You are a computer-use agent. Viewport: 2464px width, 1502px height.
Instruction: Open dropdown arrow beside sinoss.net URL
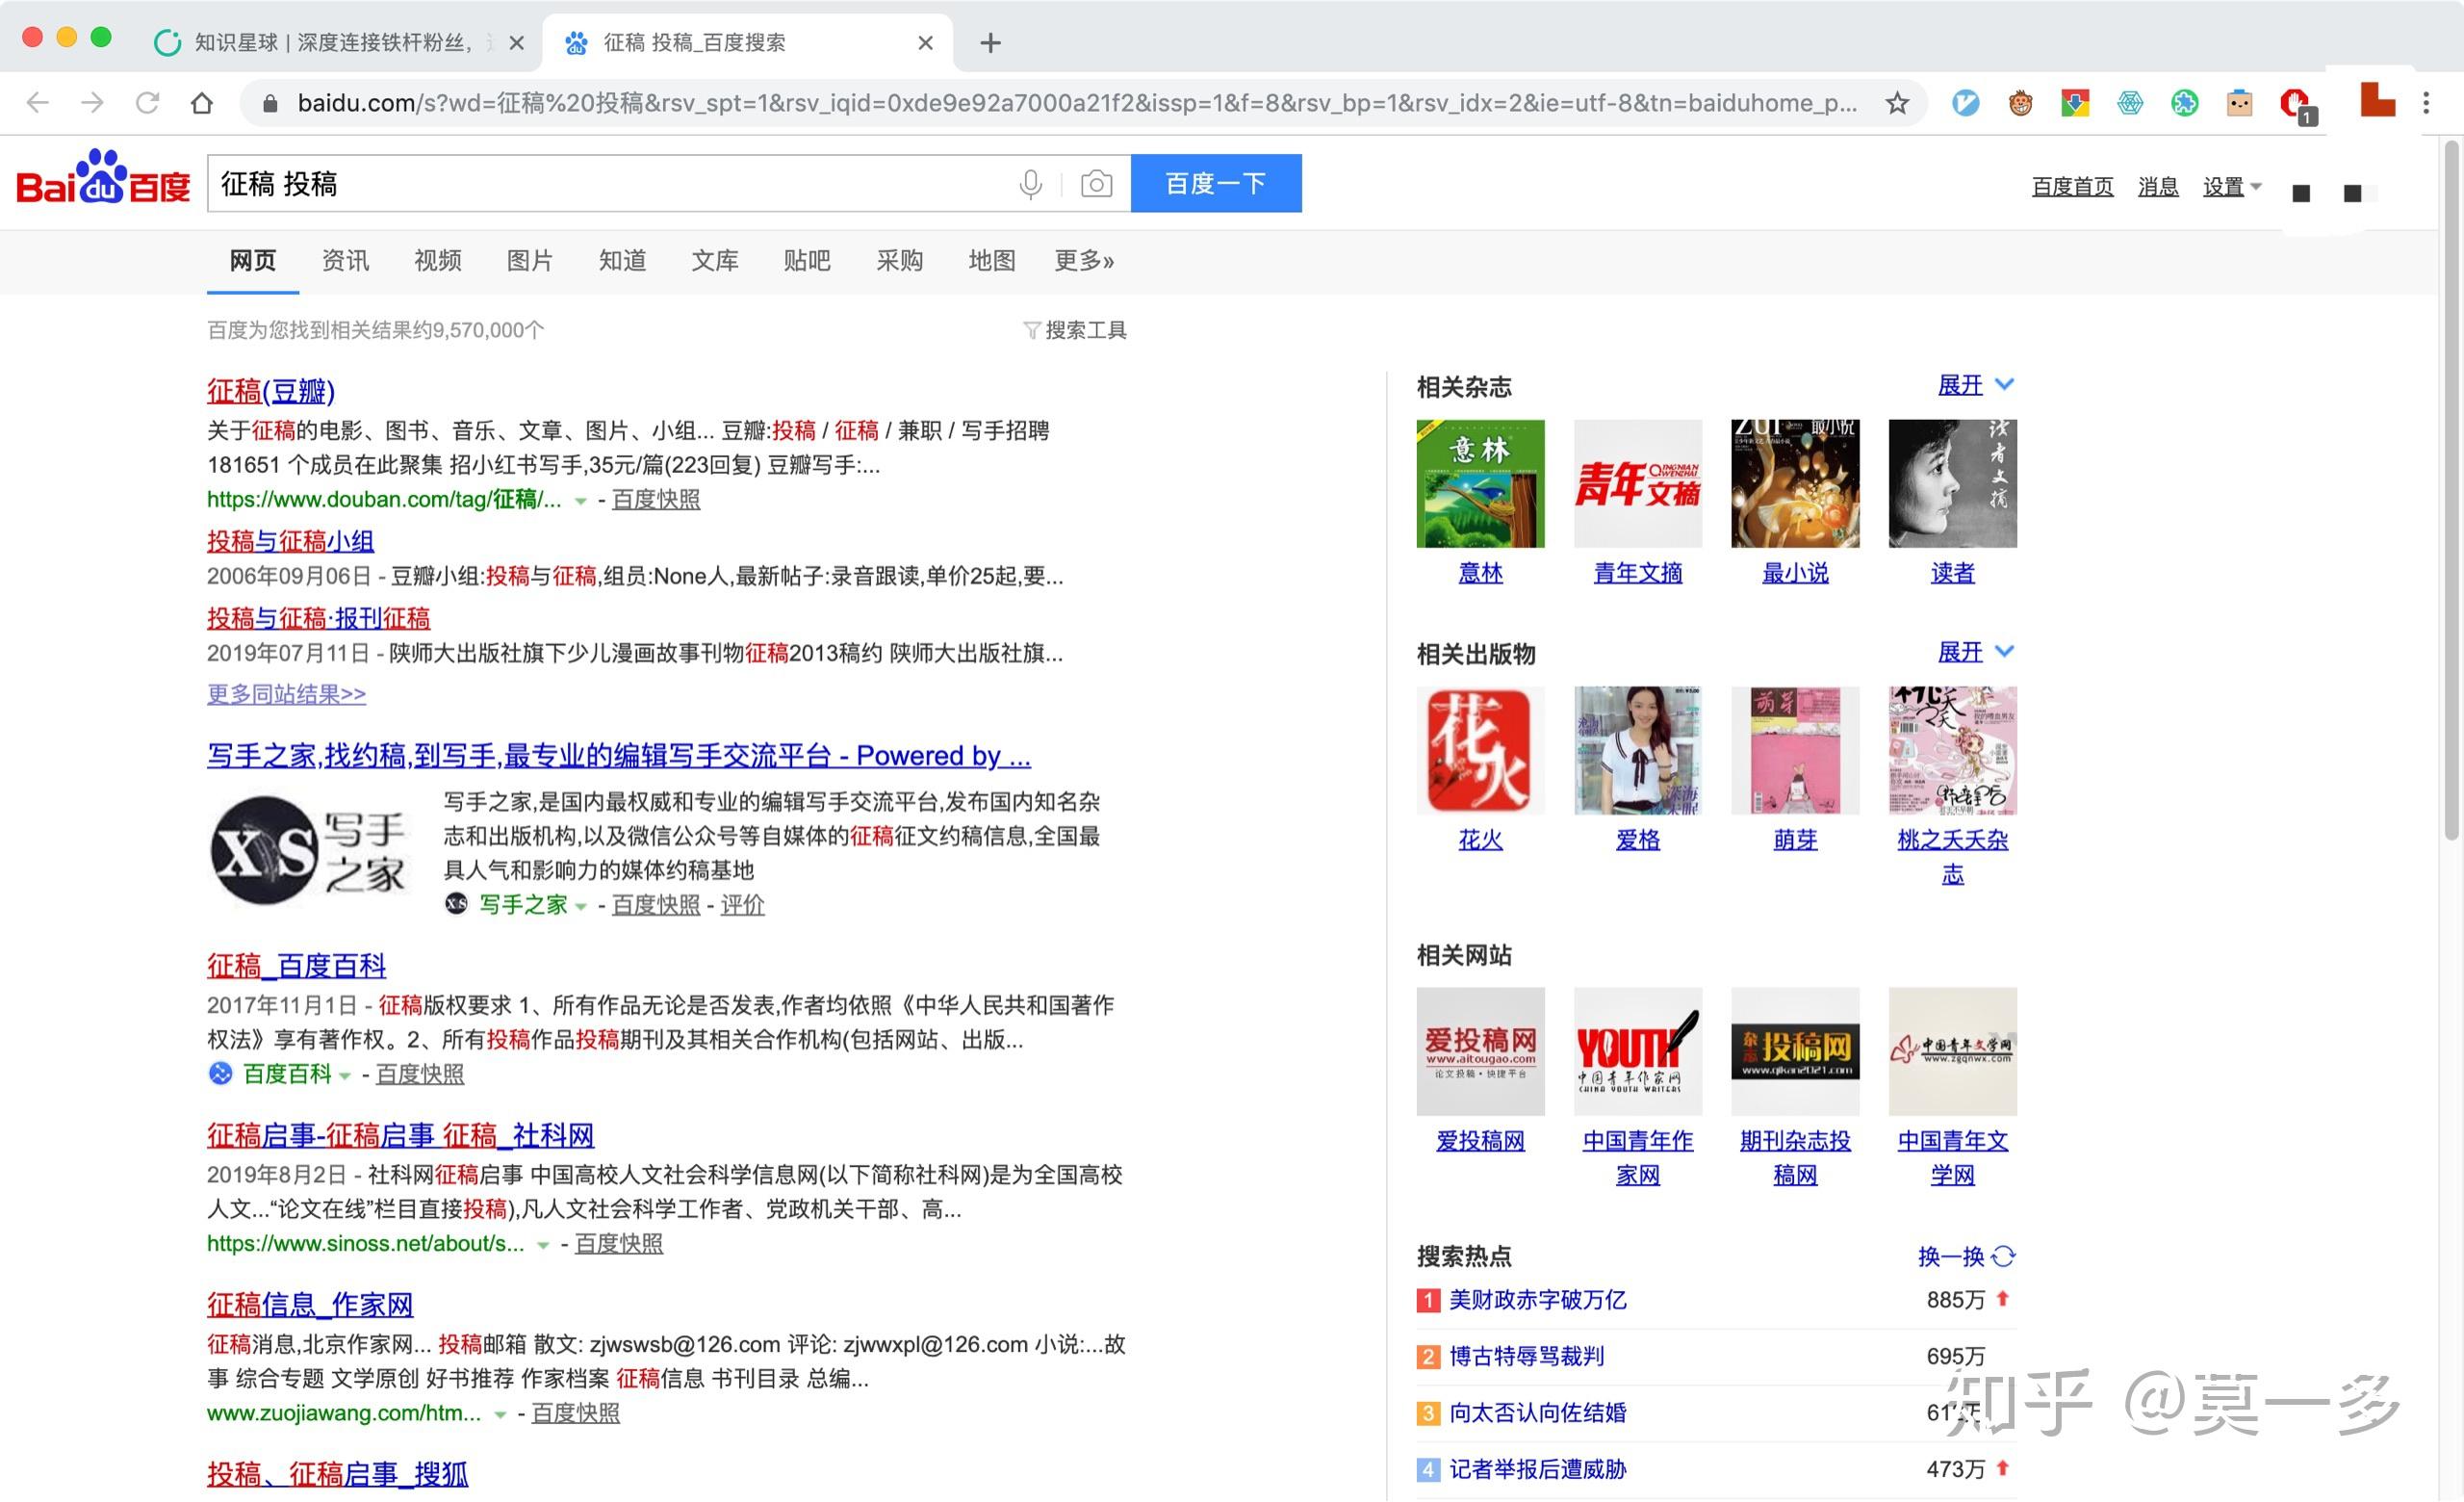[x=543, y=1245]
